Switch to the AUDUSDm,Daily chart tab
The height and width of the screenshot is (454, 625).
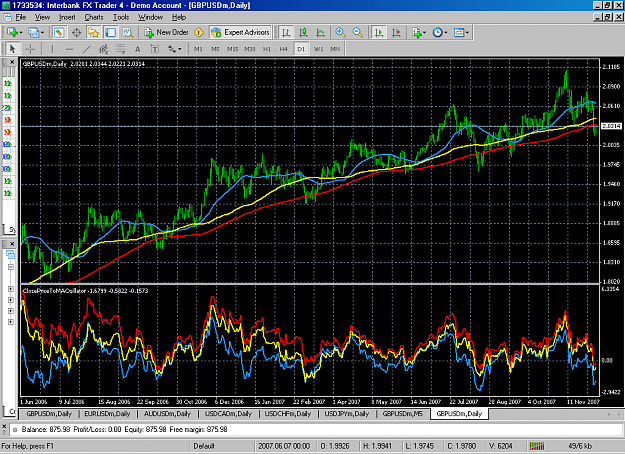click(167, 414)
